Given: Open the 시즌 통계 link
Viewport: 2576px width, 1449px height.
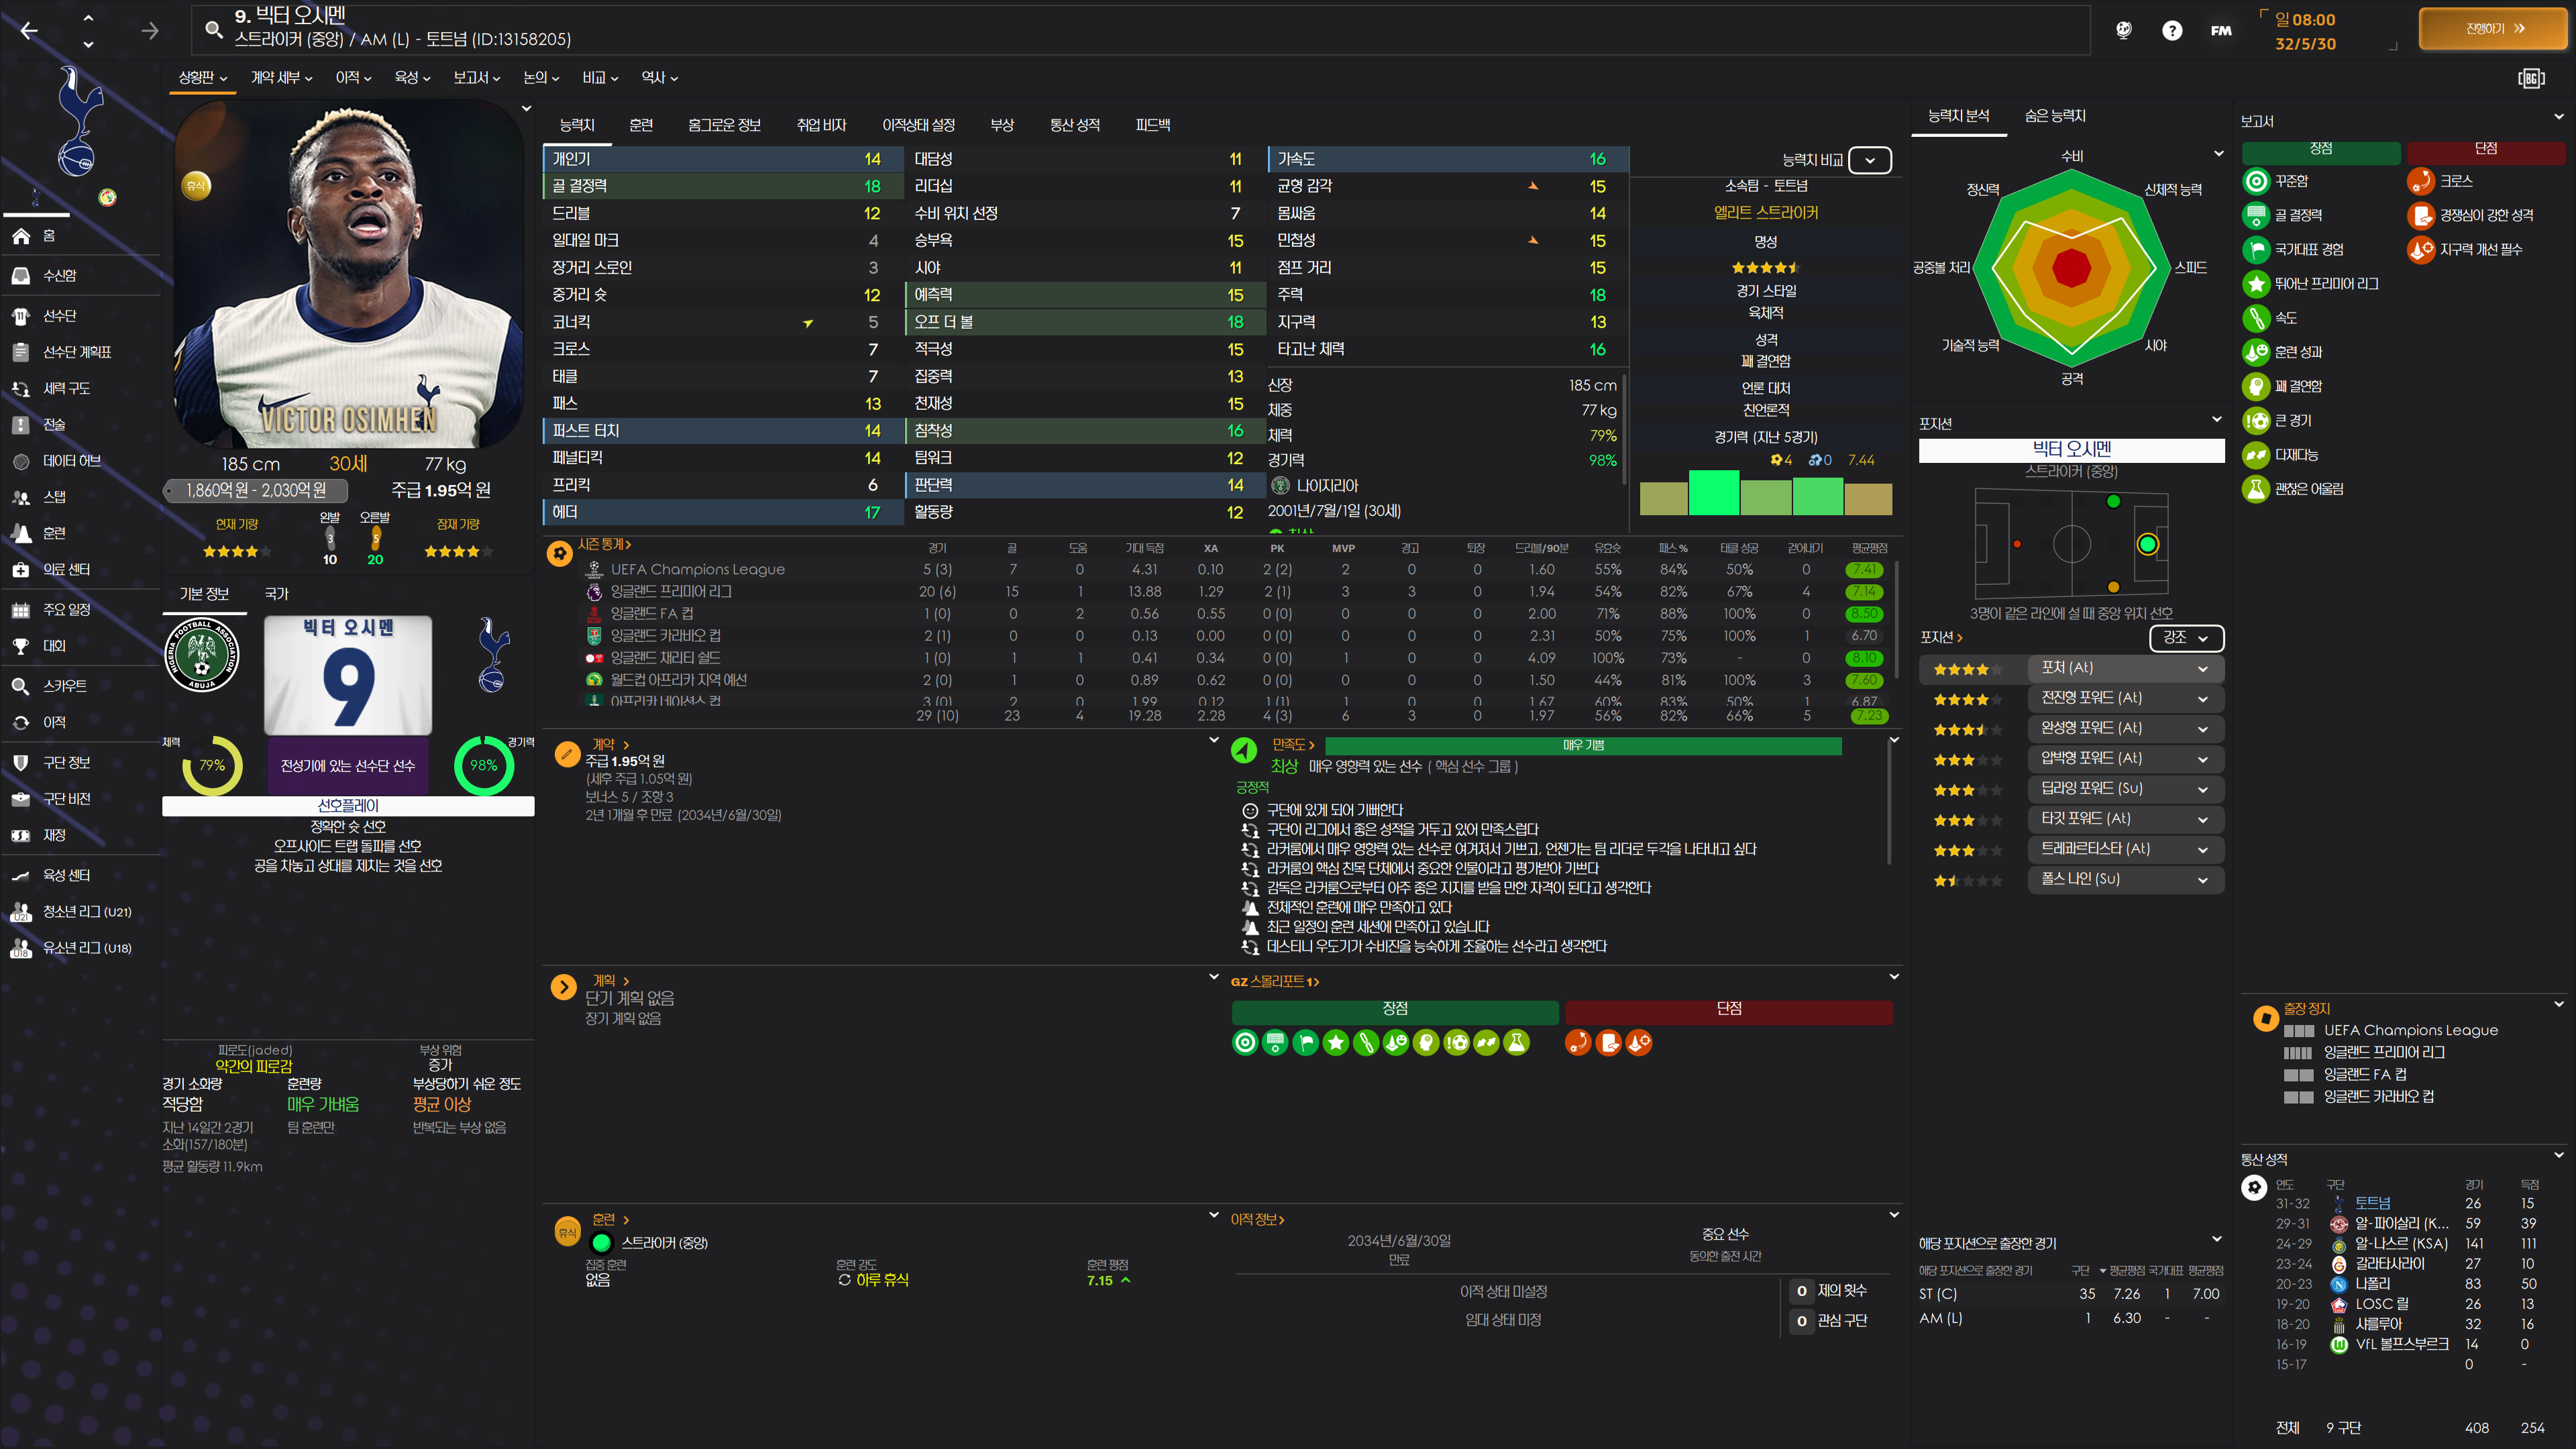Looking at the screenshot, I should click(x=604, y=545).
